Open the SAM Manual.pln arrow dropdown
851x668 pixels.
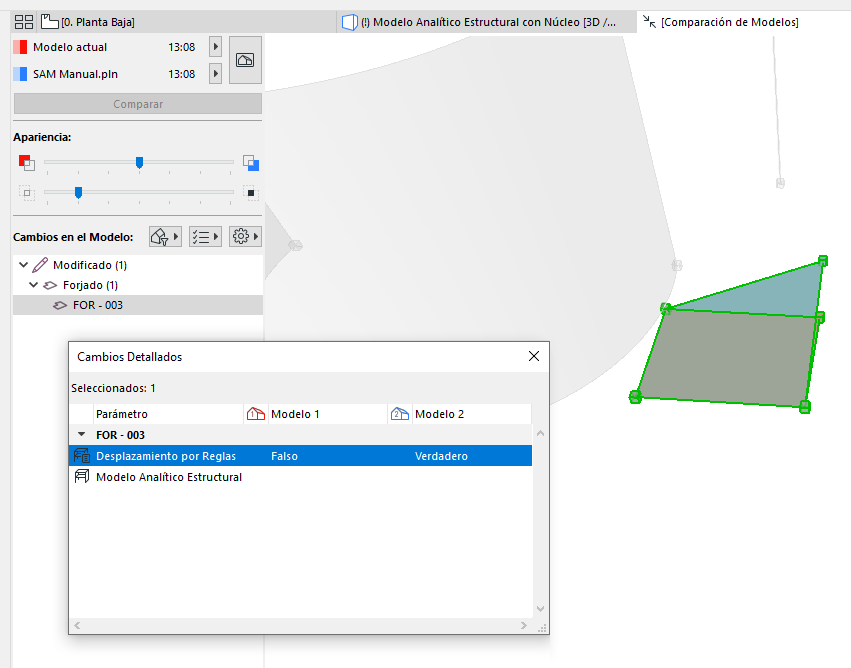[215, 73]
